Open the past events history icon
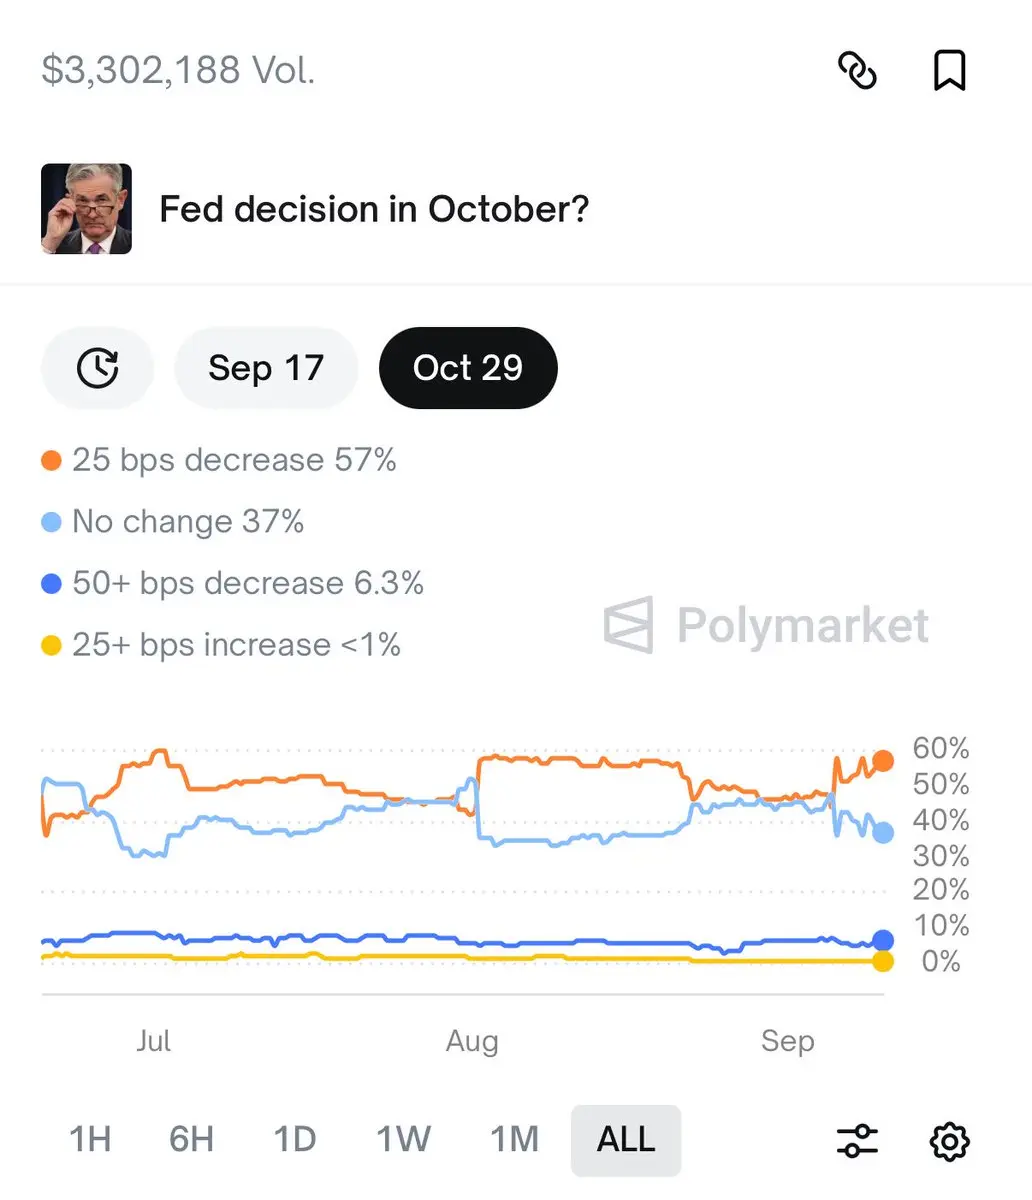Screen dimensions: 1032x1200 (x=97, y=368)
